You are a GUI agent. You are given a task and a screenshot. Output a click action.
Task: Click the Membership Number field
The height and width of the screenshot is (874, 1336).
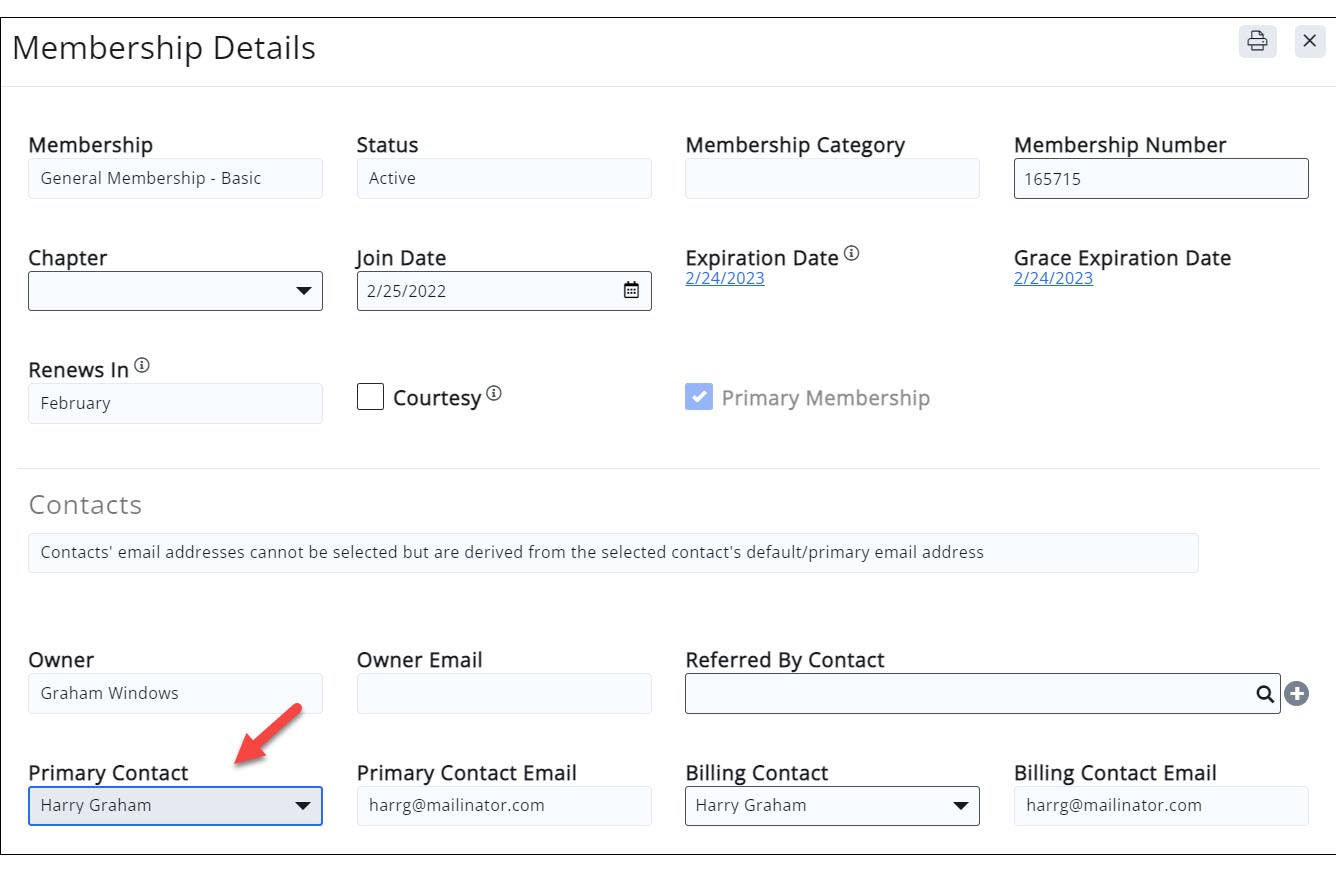coord(1160,179)
